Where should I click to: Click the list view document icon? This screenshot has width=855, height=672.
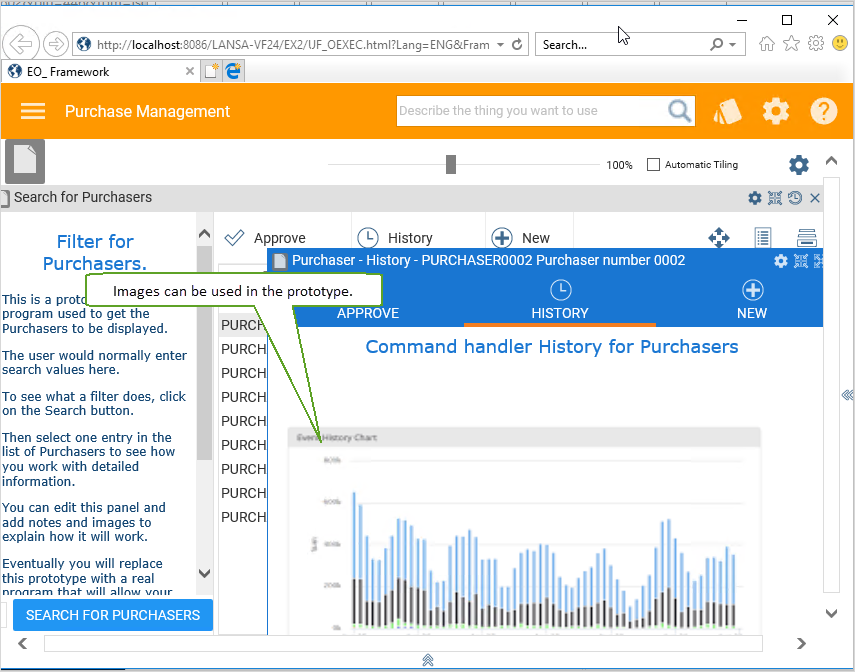point(763,237)
